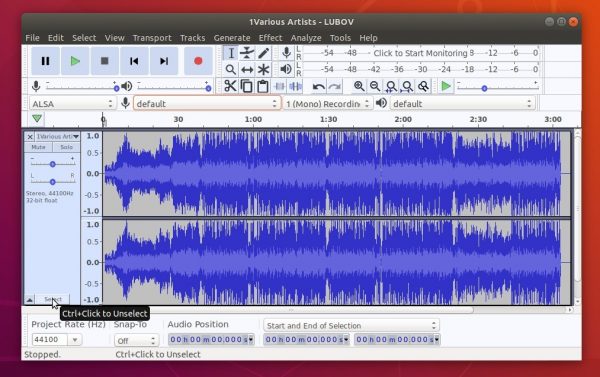Open the recording device default dropdown
The height and width of the screenshot is (377, 600).
pyautogui.click(x=207, y=104)
